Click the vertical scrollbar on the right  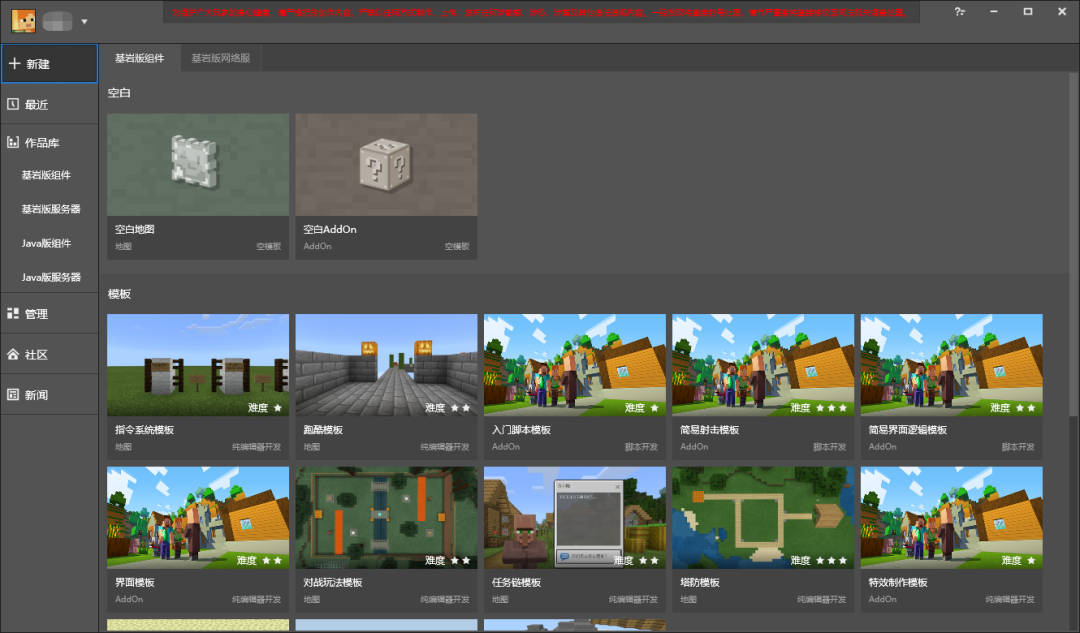(x=1074, y=245)
